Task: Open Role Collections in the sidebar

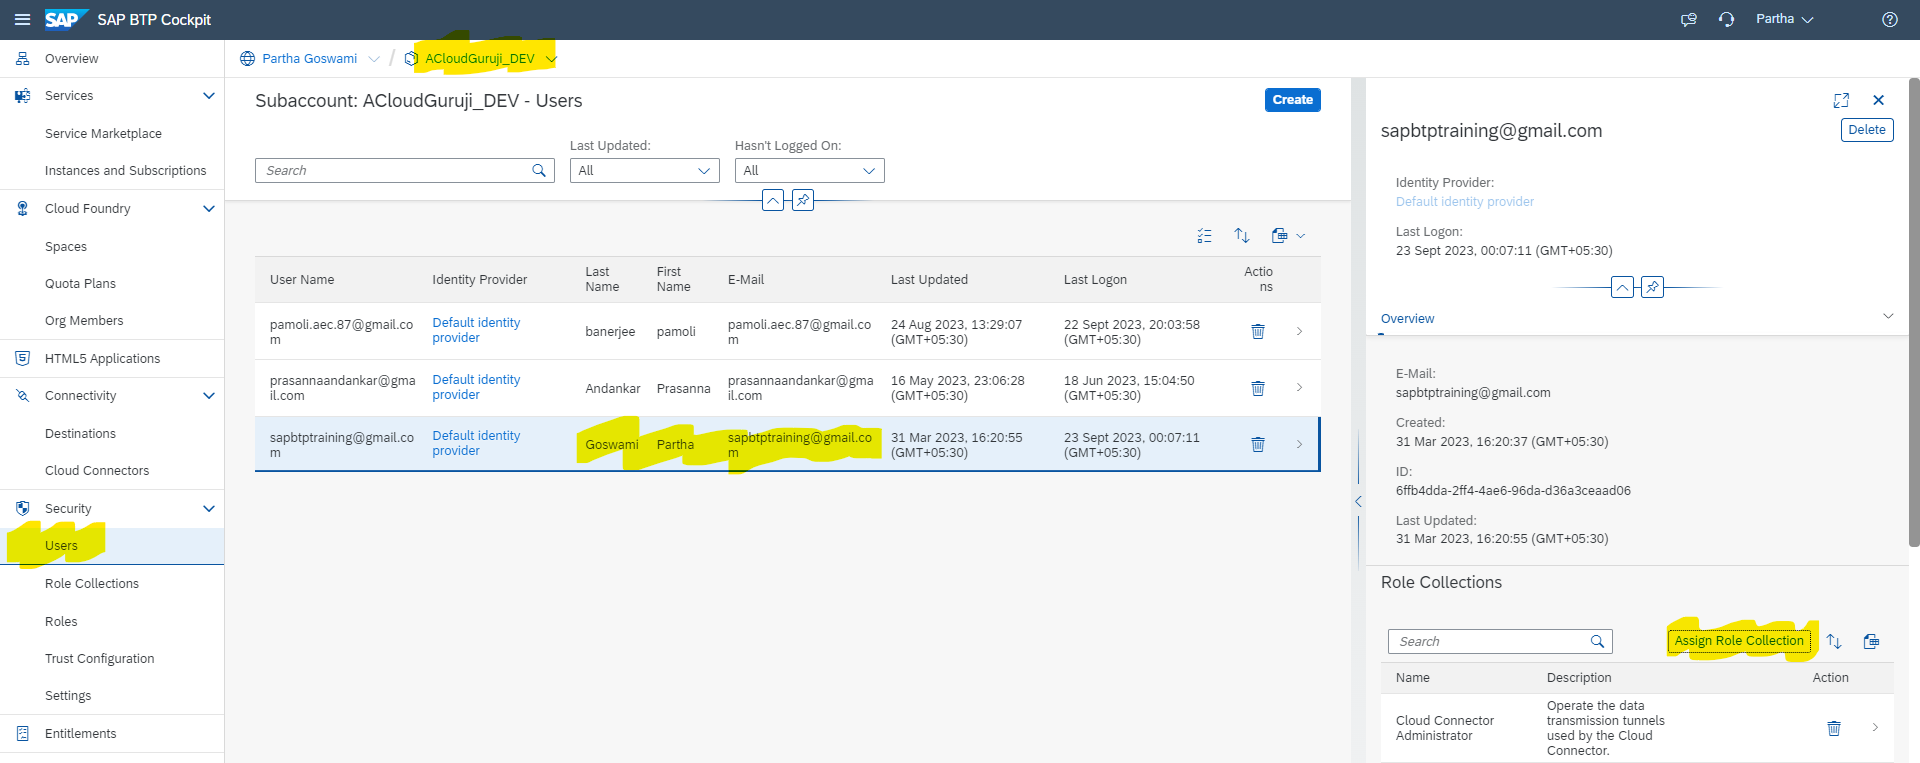Action: tap(92, 584)
